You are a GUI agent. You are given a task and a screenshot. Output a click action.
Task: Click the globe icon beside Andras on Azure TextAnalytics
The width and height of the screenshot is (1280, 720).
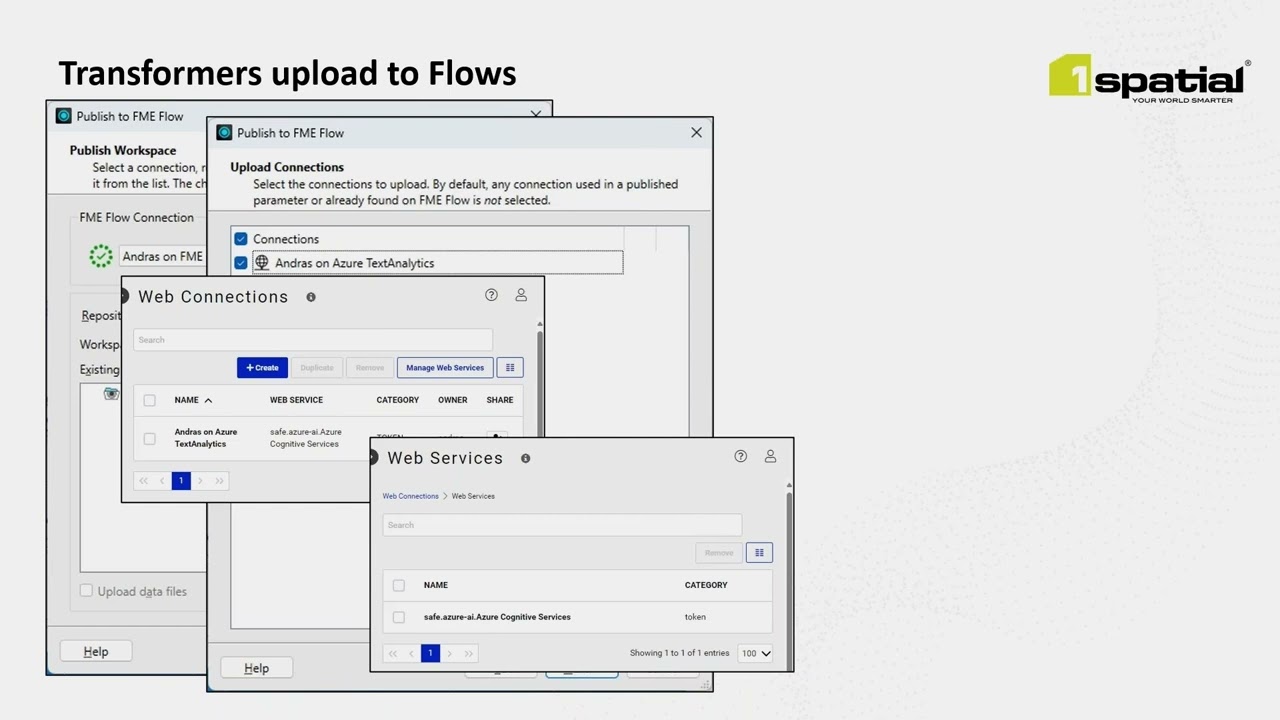point(262,263)
